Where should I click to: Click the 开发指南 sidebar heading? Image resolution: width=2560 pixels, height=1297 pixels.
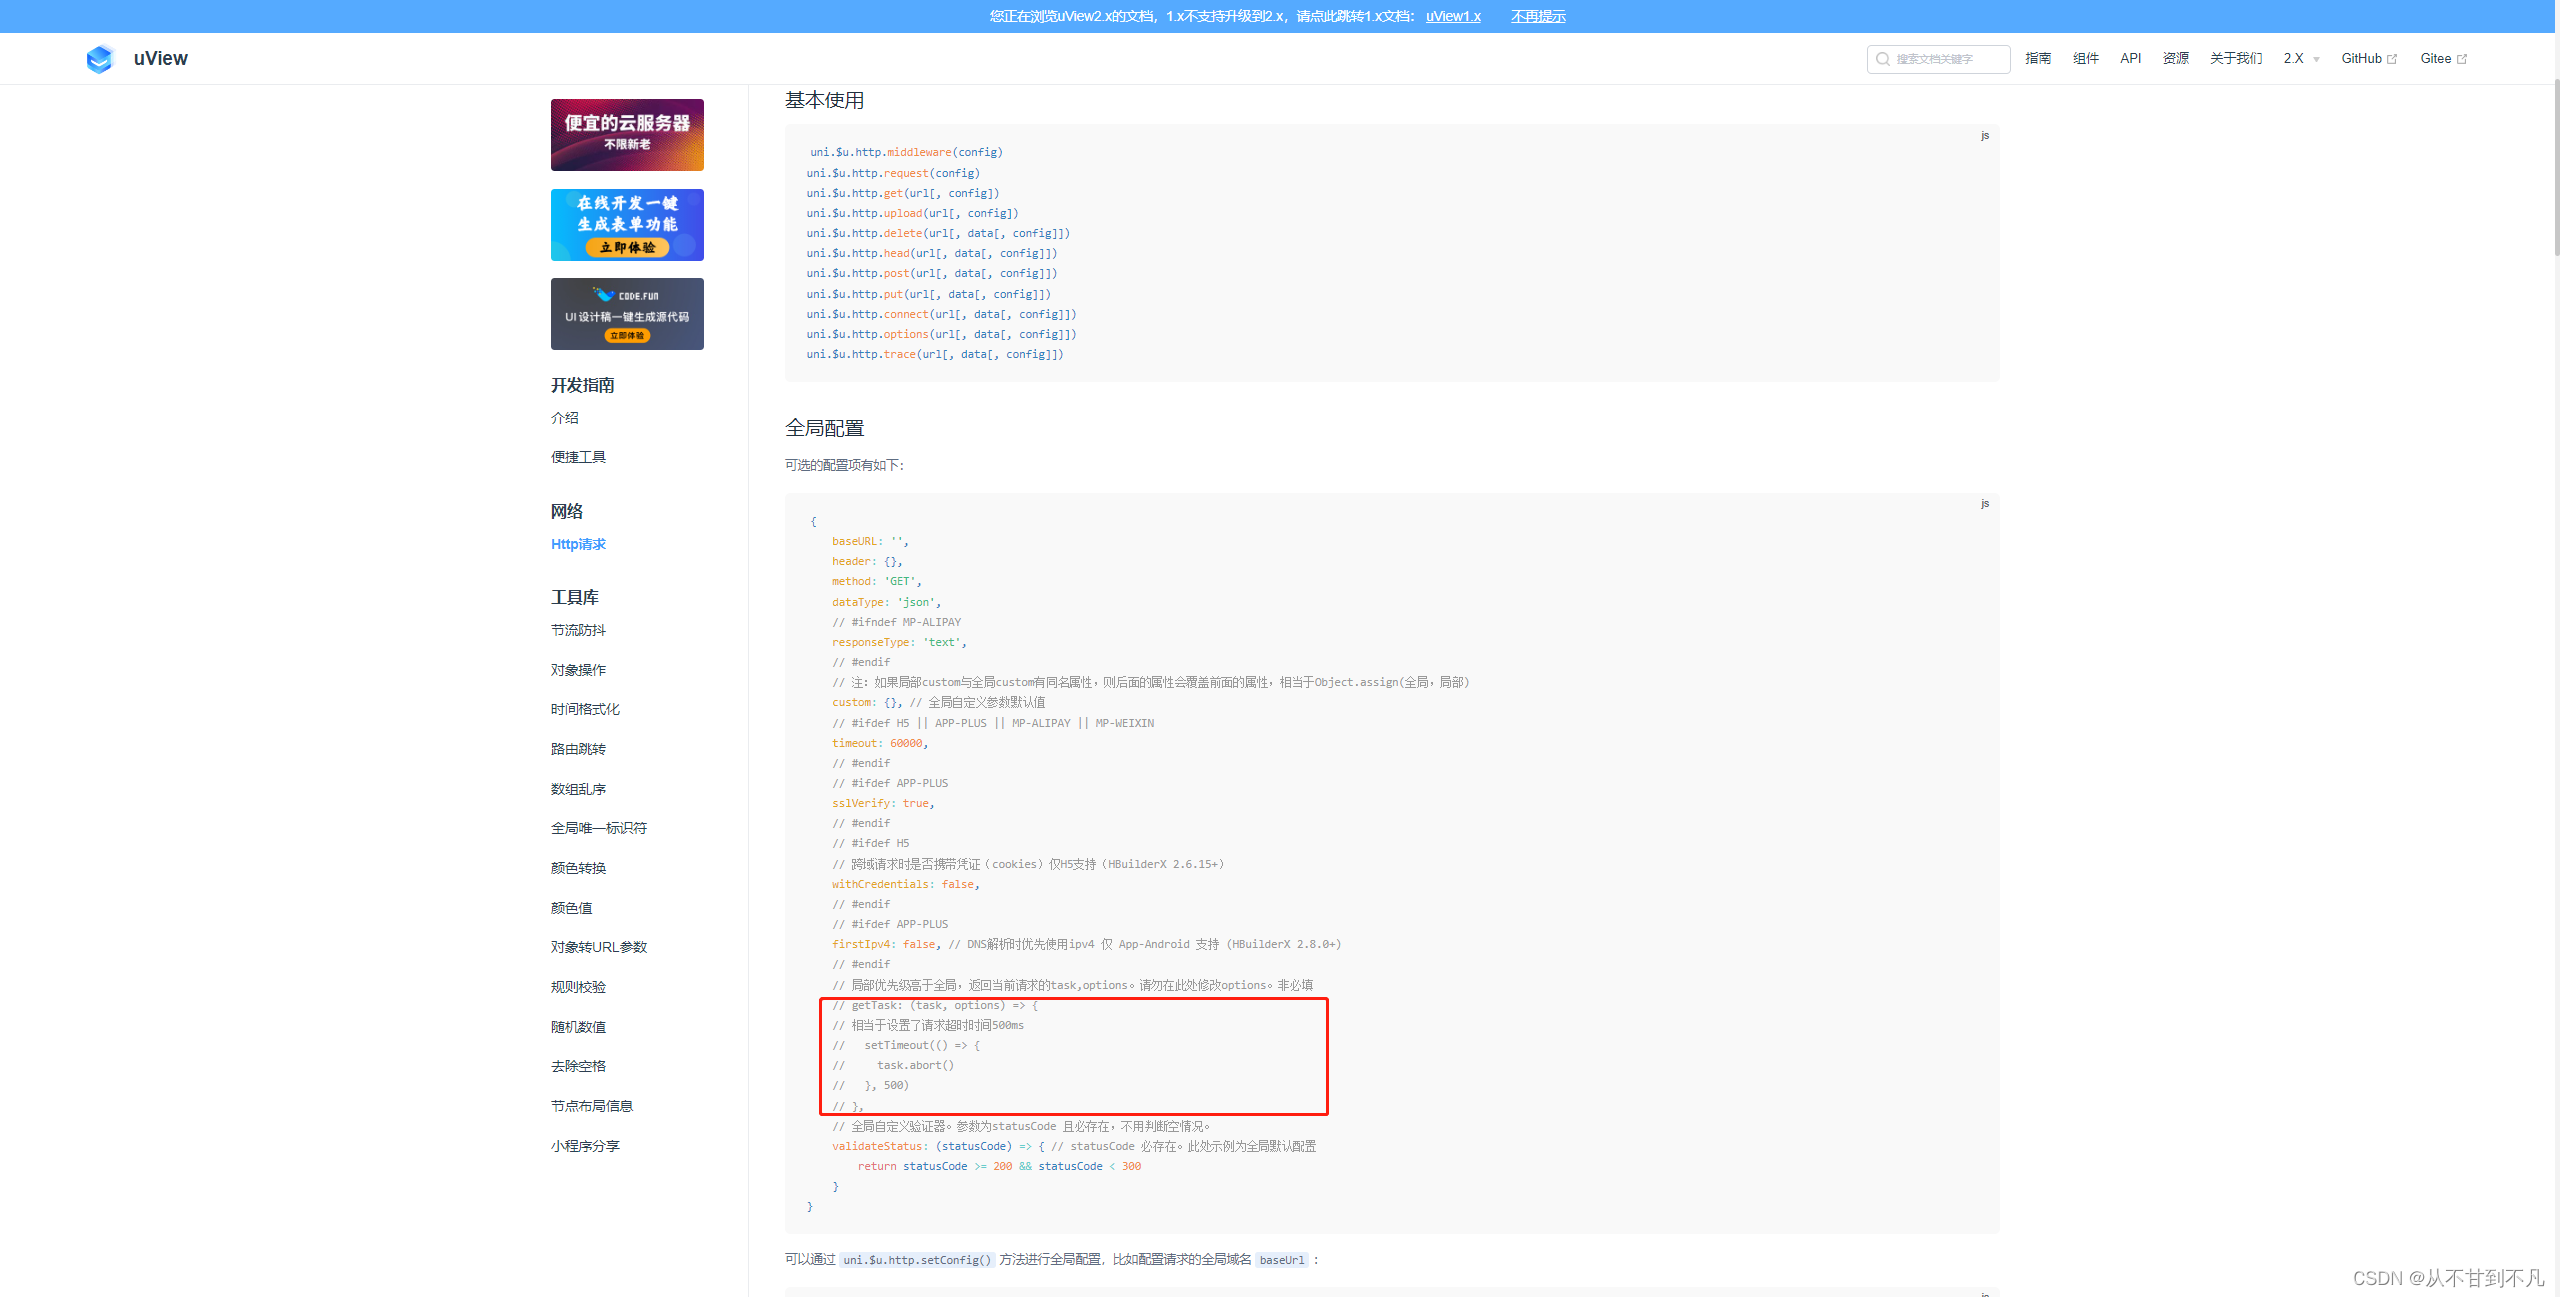coord(583,385)
